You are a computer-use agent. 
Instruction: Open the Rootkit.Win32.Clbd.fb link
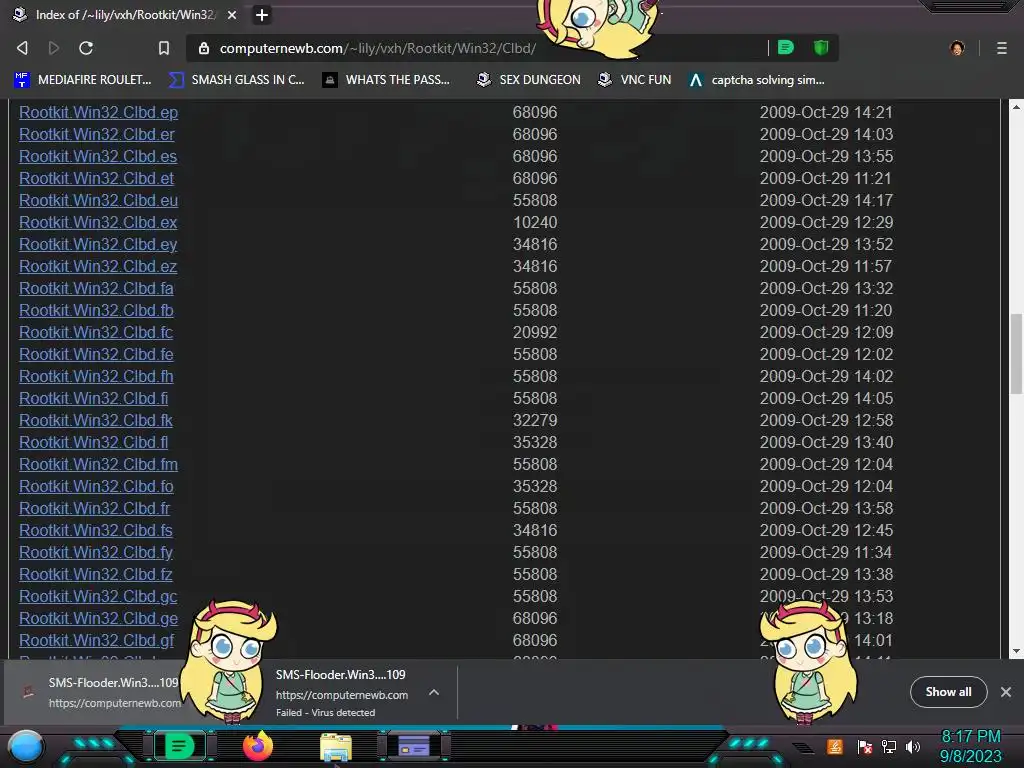pyautogui.click(x=96, y=310)
